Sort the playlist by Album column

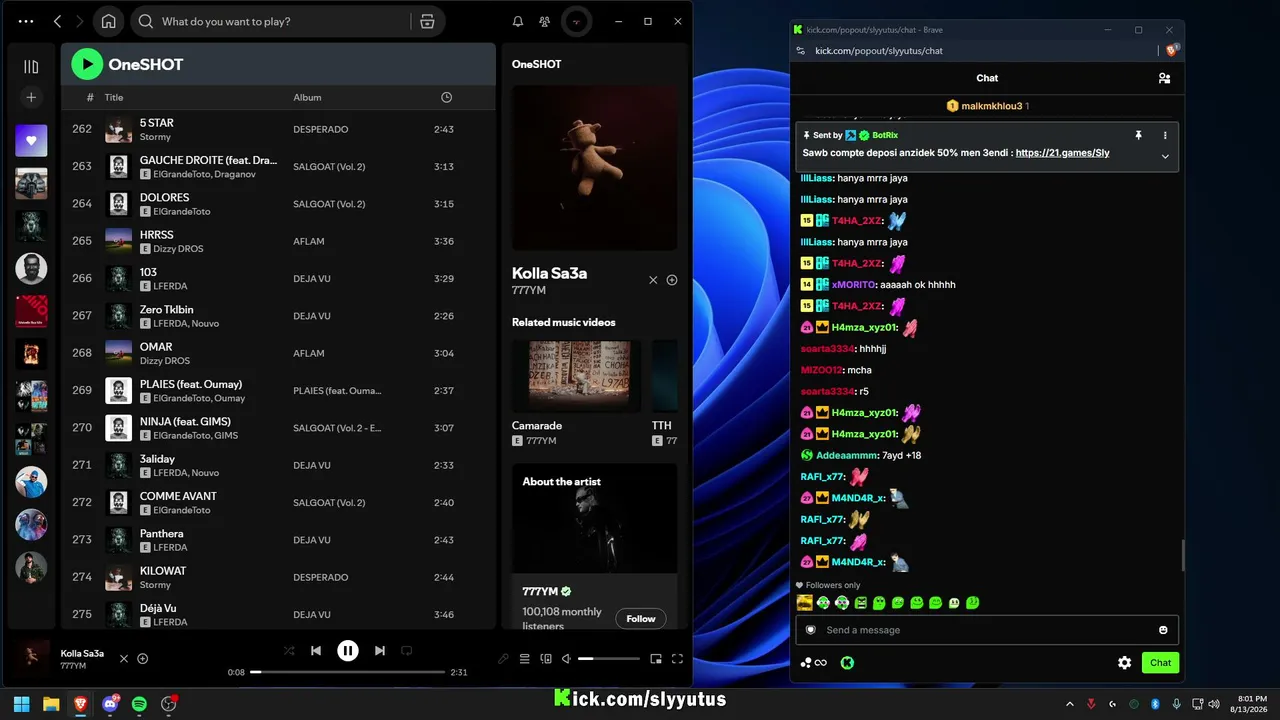(307, 97)
